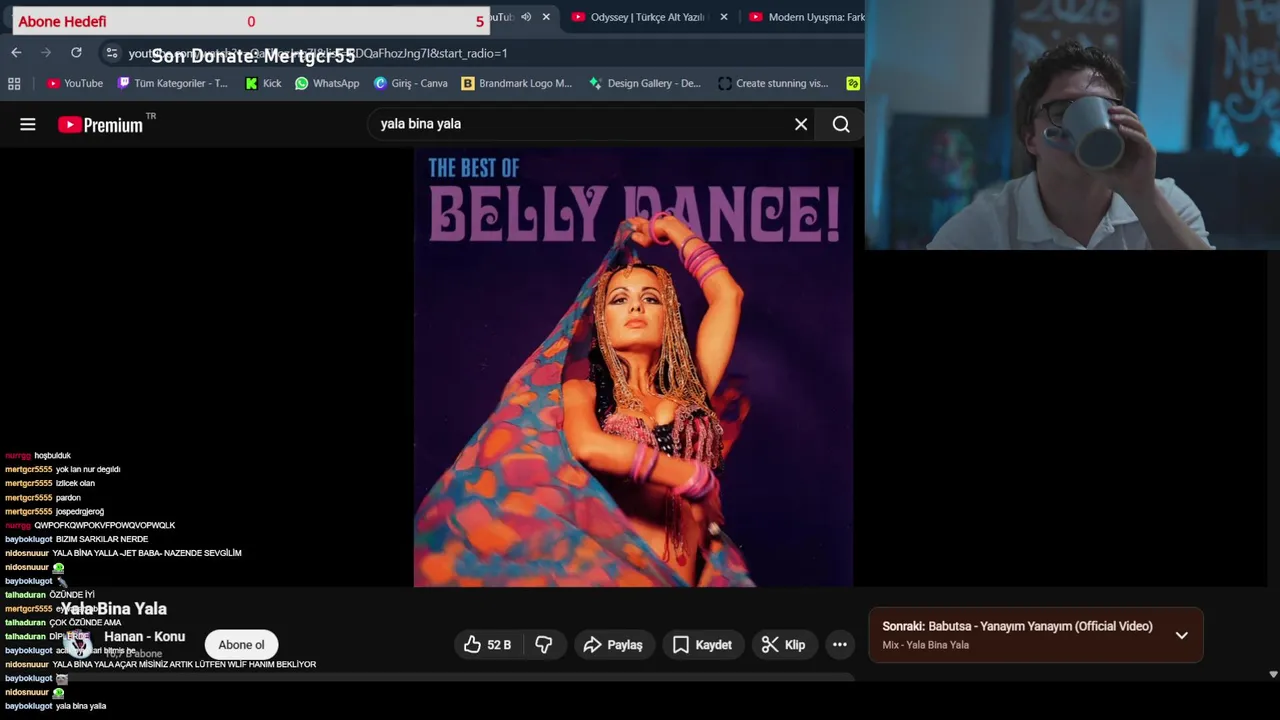Open the Kick bookmark
Image resolution: width=1280 pixels, height=720 pixels.
coord(263,83)
